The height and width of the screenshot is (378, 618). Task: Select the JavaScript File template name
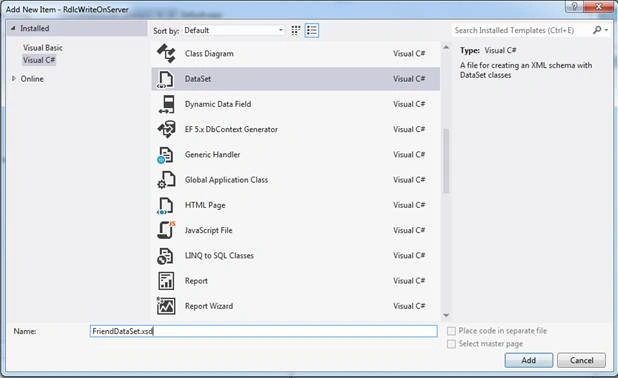[208, 230]
